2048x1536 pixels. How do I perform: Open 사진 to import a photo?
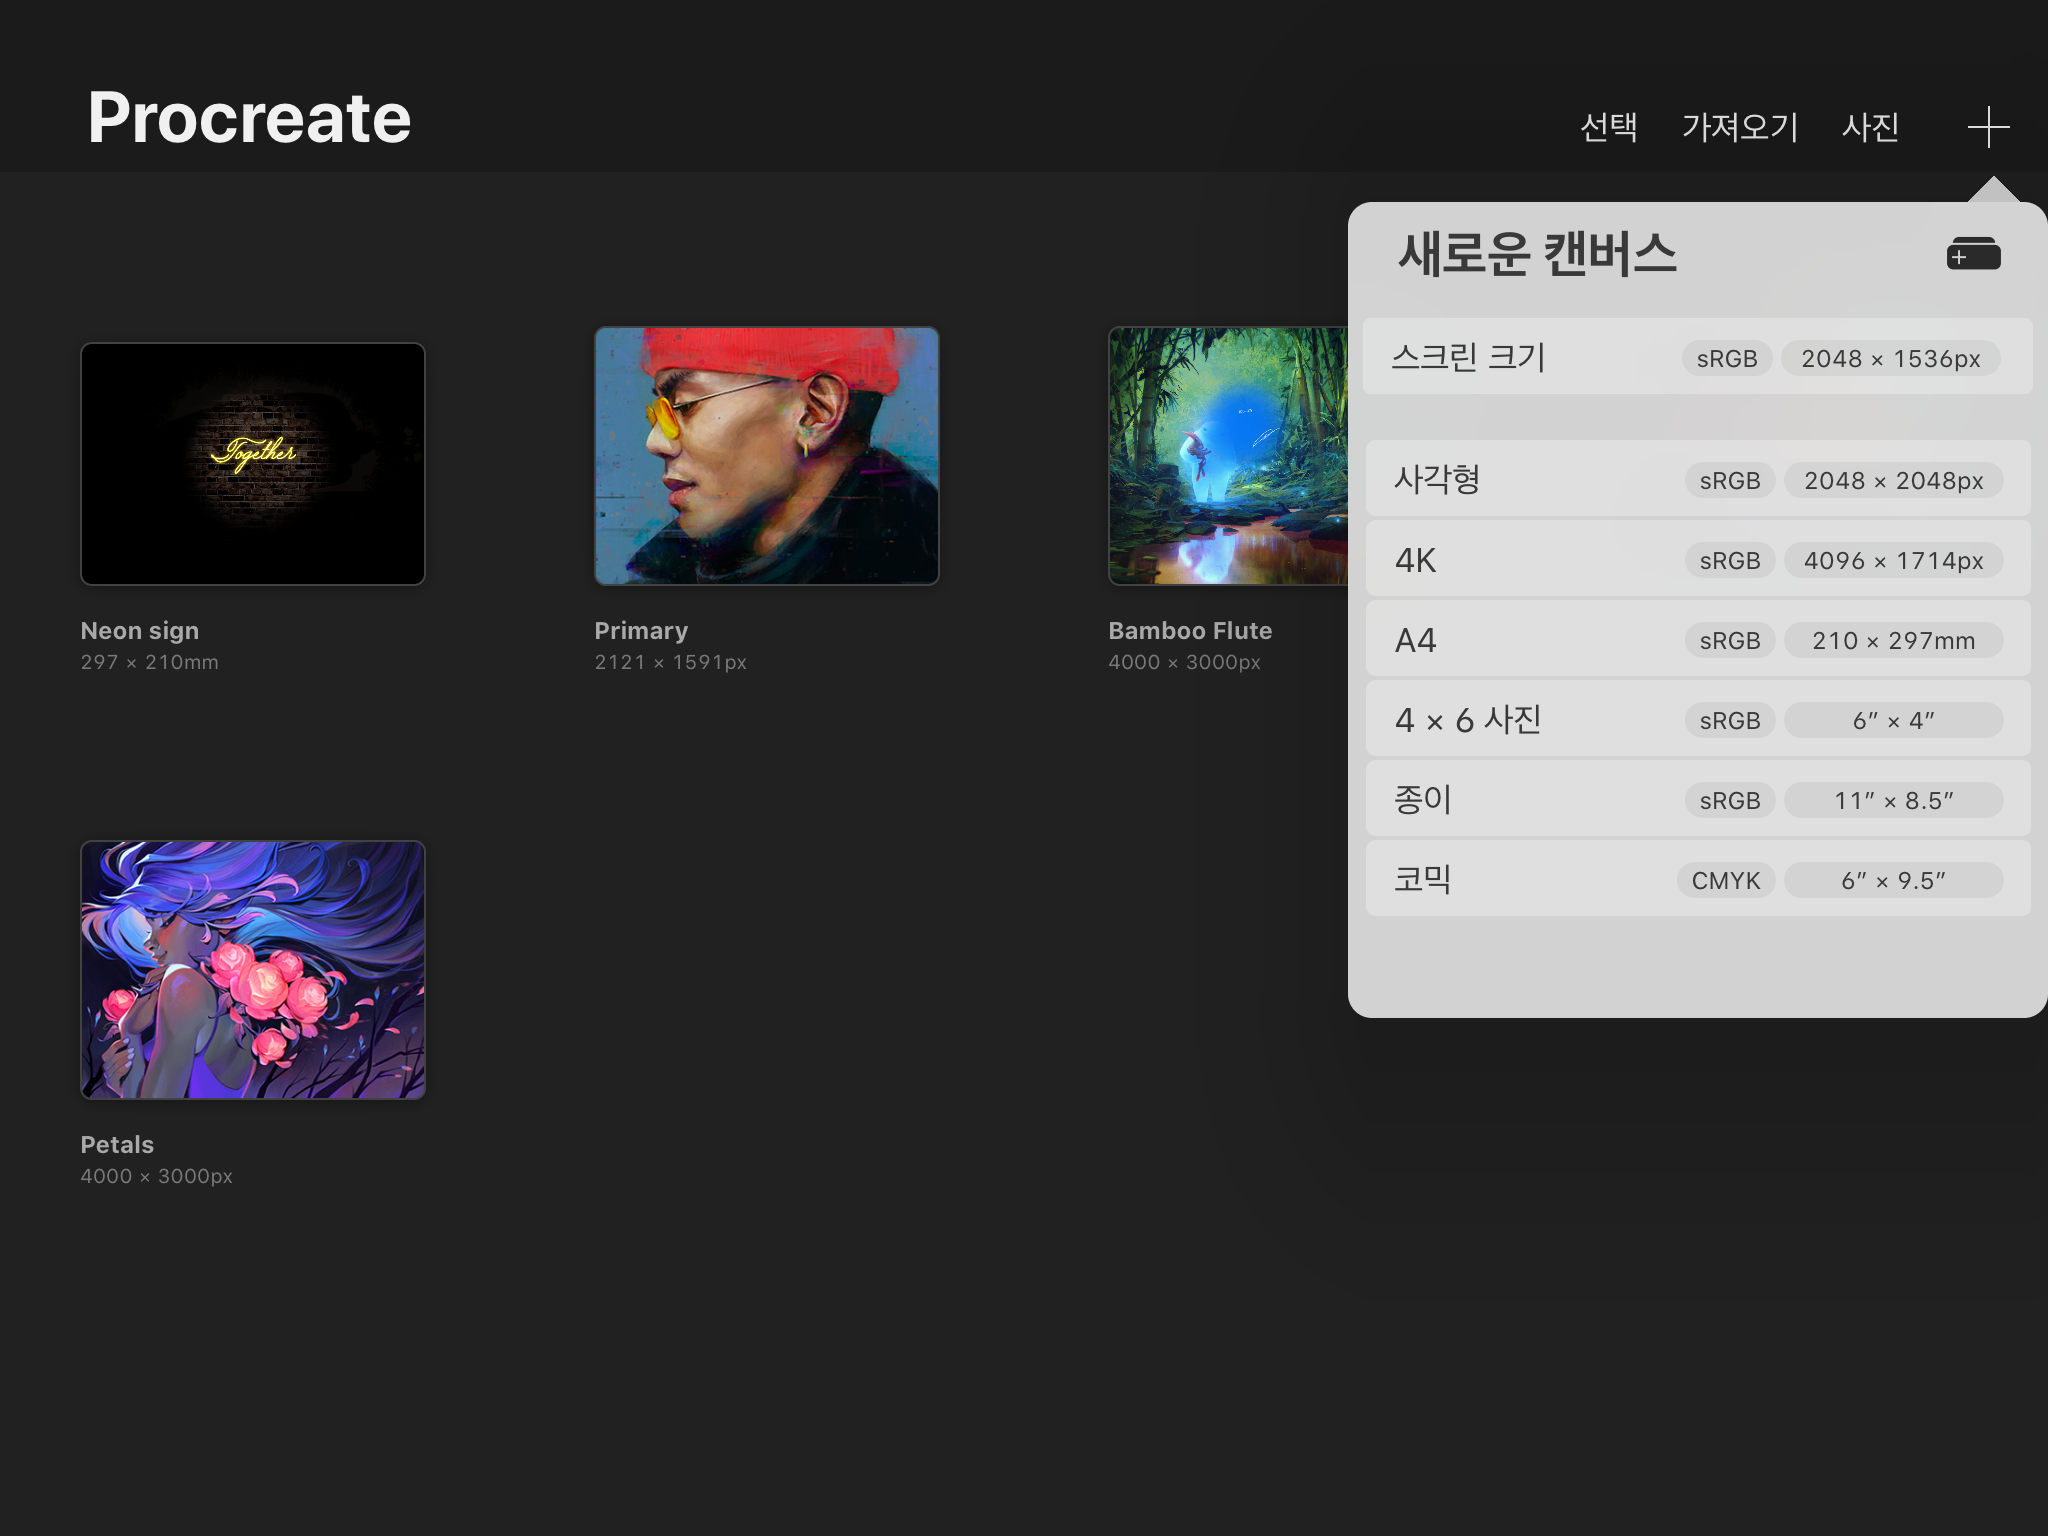[1870, 127]
